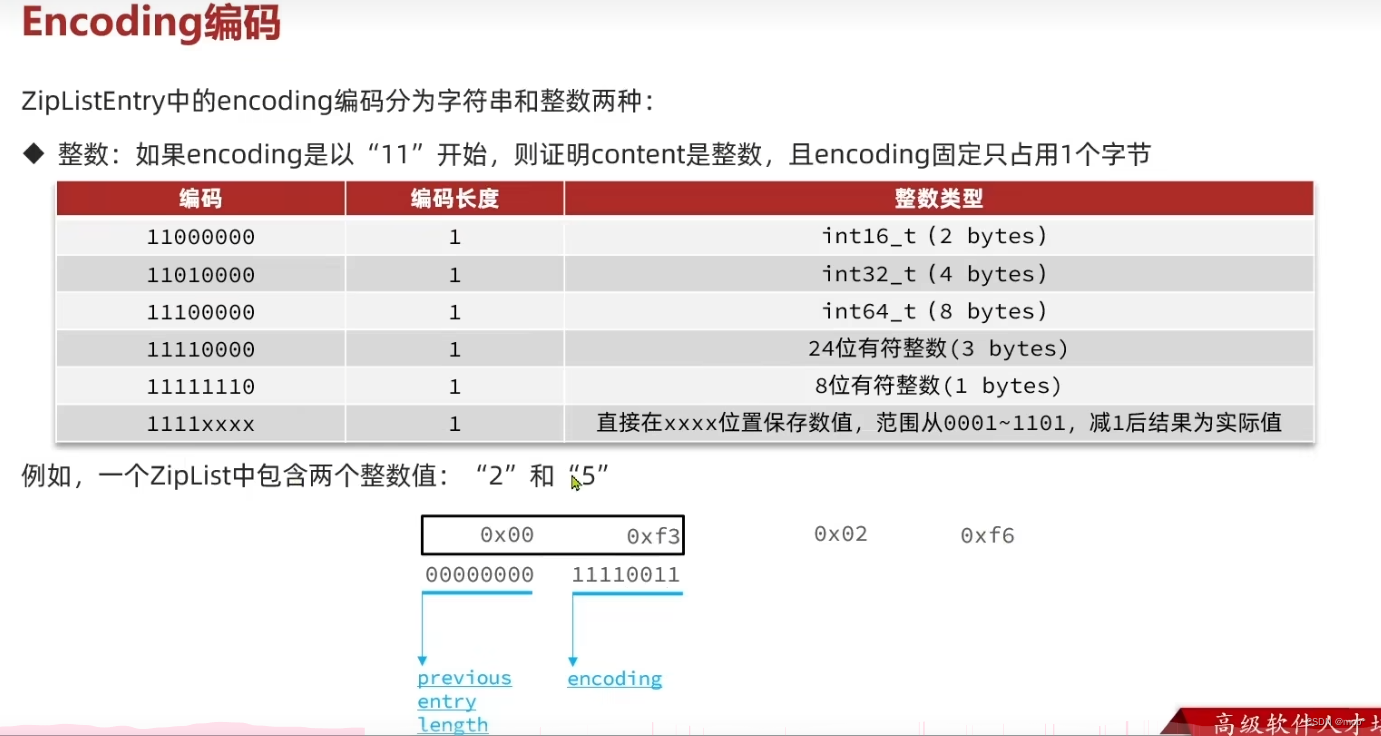Click the binary string "11110011"
Viewport: 1381px width, 736px height.
click(x=626, y=575)
